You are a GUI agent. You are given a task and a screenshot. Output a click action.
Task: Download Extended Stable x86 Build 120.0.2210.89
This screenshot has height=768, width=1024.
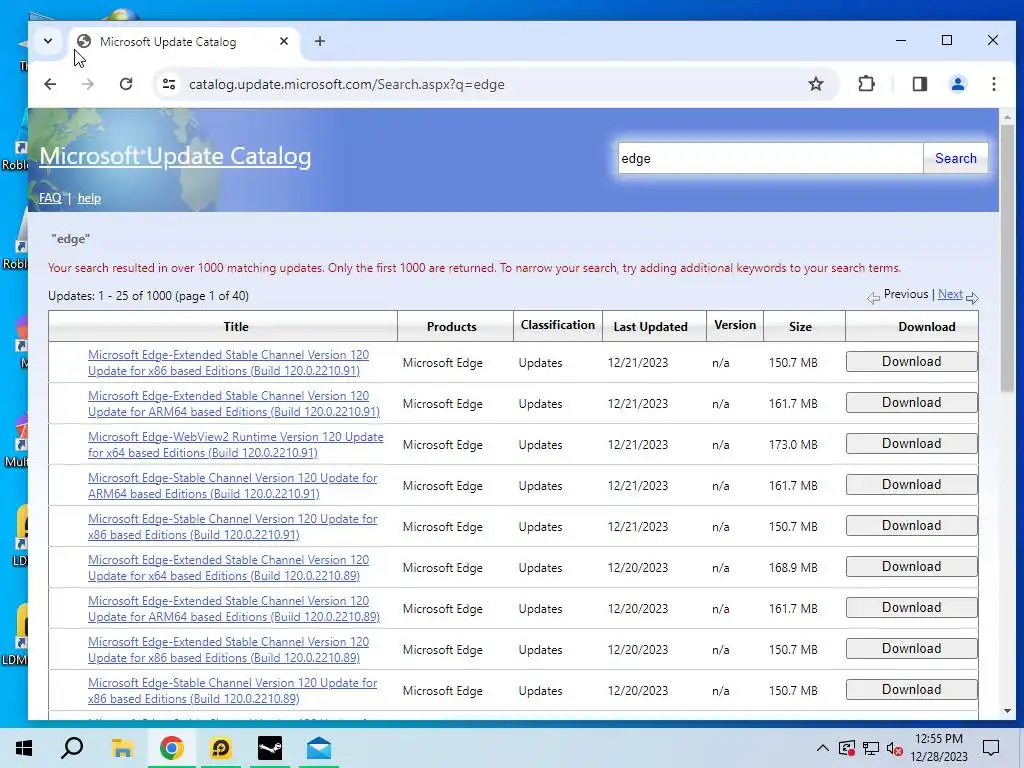(x=912, y=649)
